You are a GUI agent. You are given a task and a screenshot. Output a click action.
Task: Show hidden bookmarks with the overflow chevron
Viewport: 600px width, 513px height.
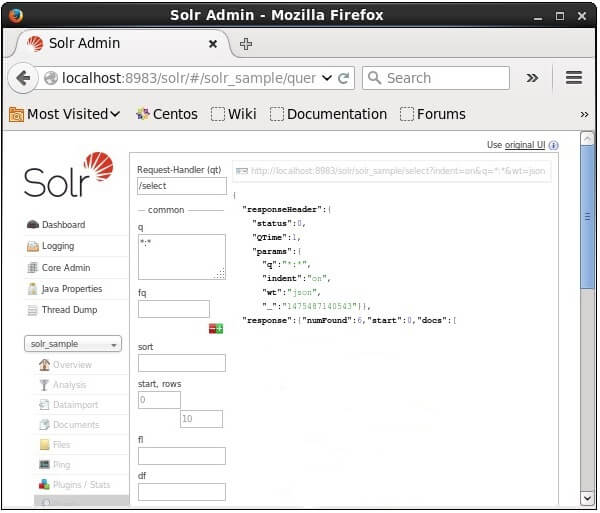pos(584,114)
